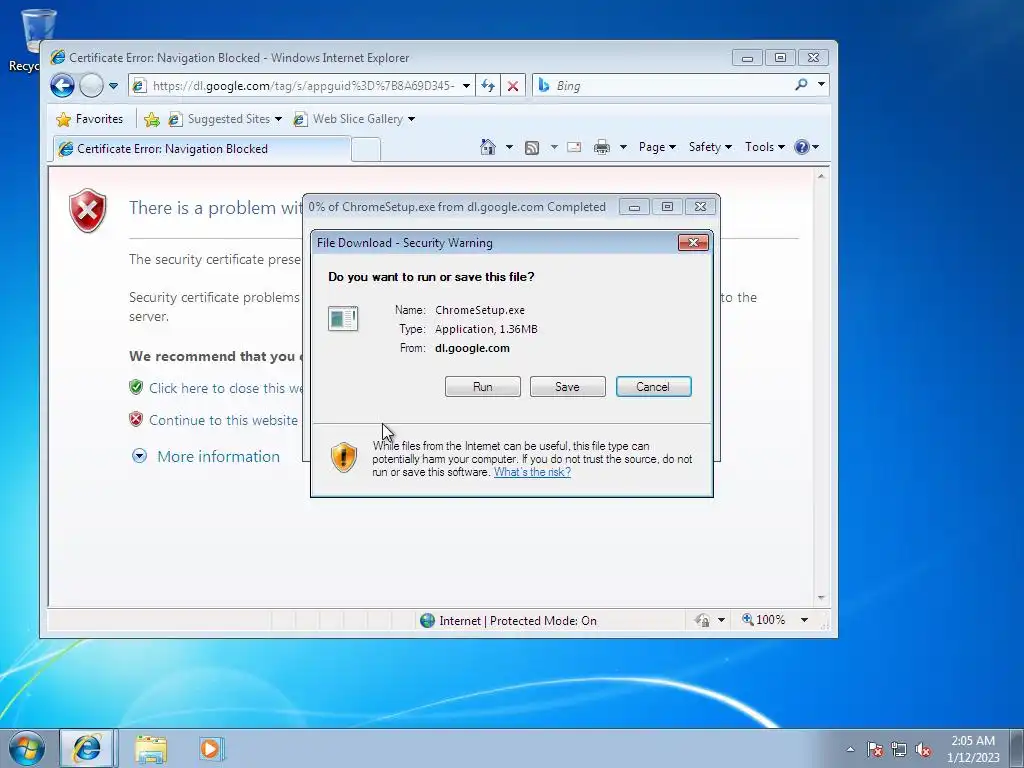Click the Action Center flag icon

pyautogui.click(x=875, y=749)
